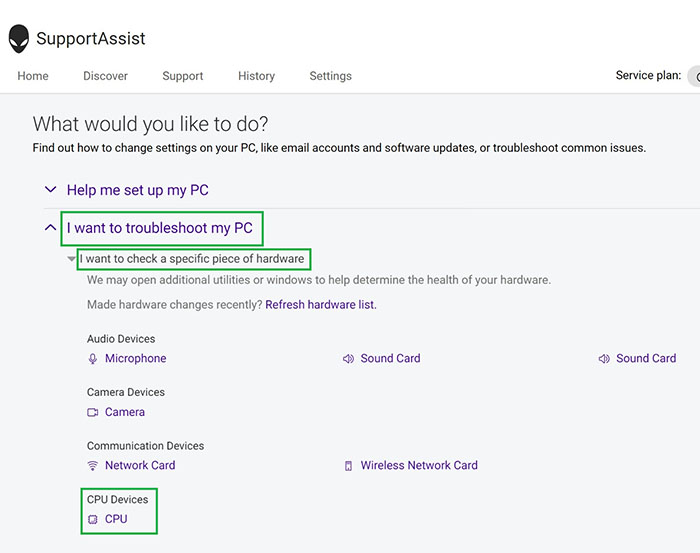The width and height of the screenshot is (700, 553).
Task: Click the Wi-Fi icon beside Network Card
Action: pos(93,466)
